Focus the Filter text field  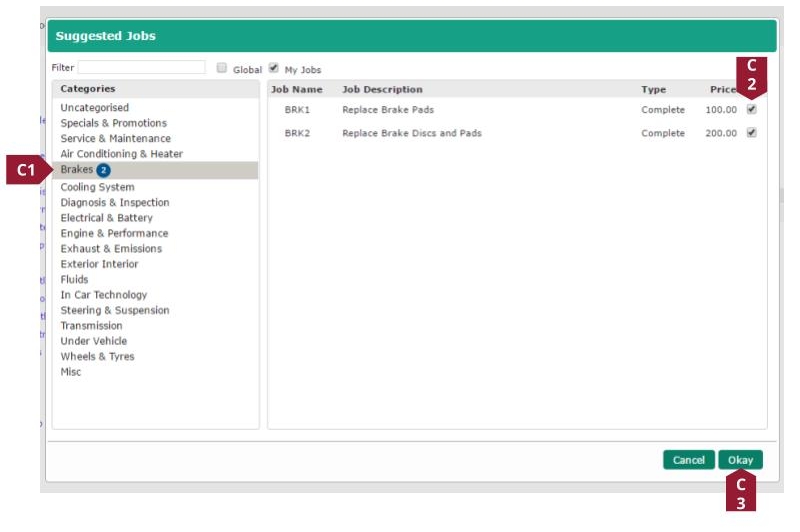coord(141,68)
